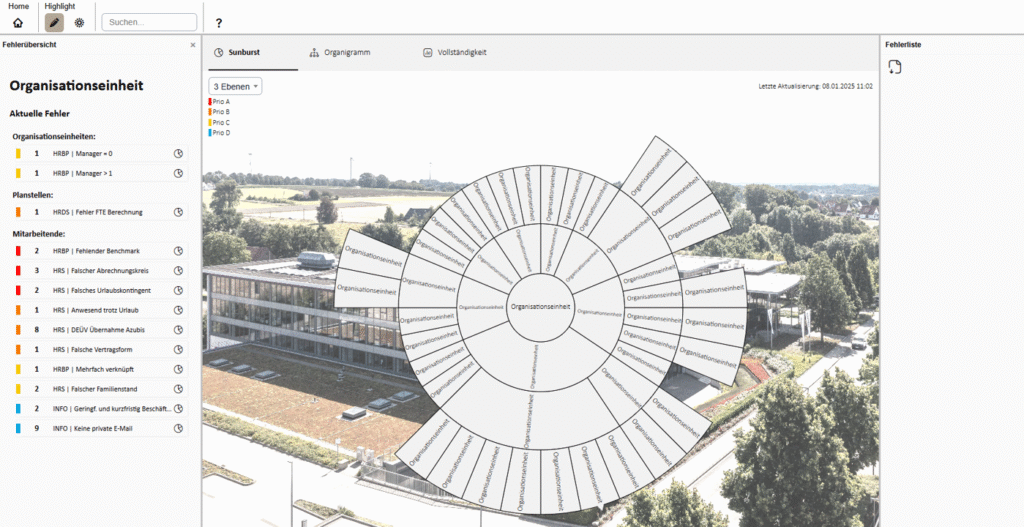Click sunburst icon for Keine private E-Mail
The height and width of the screenshot is (527, 1024).
coord(178,428)
